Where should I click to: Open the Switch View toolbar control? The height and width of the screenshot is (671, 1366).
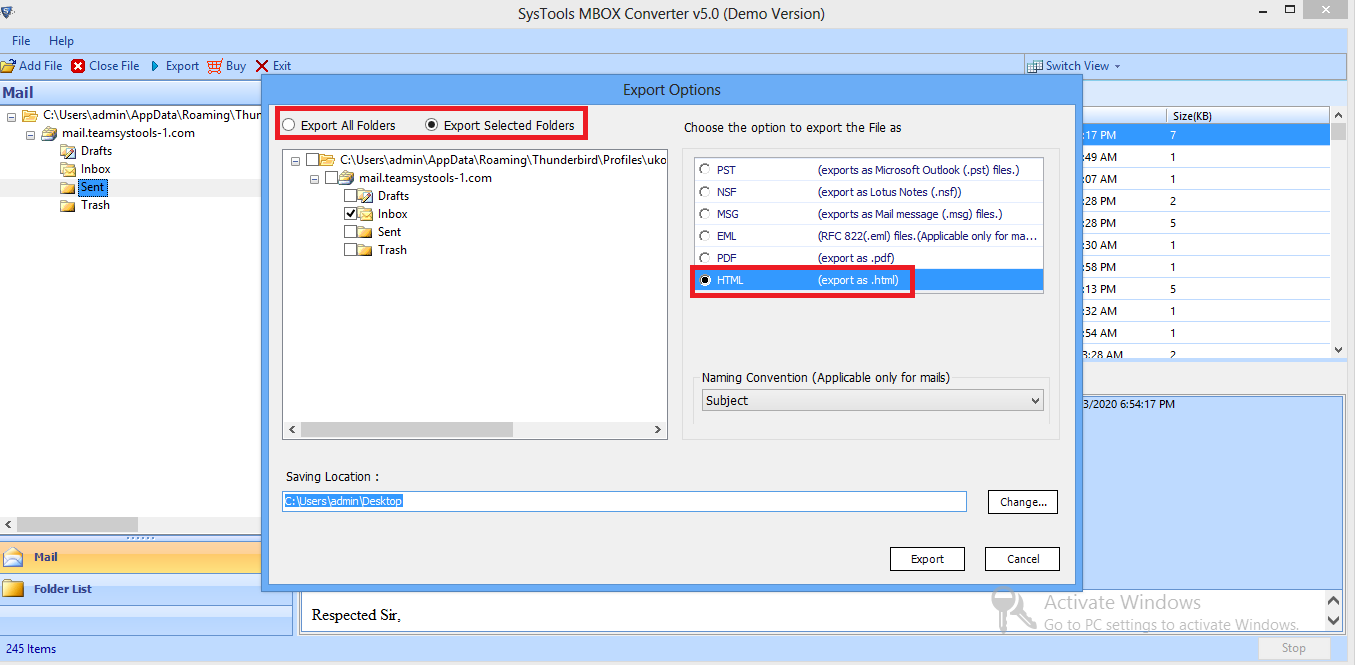1075,66
